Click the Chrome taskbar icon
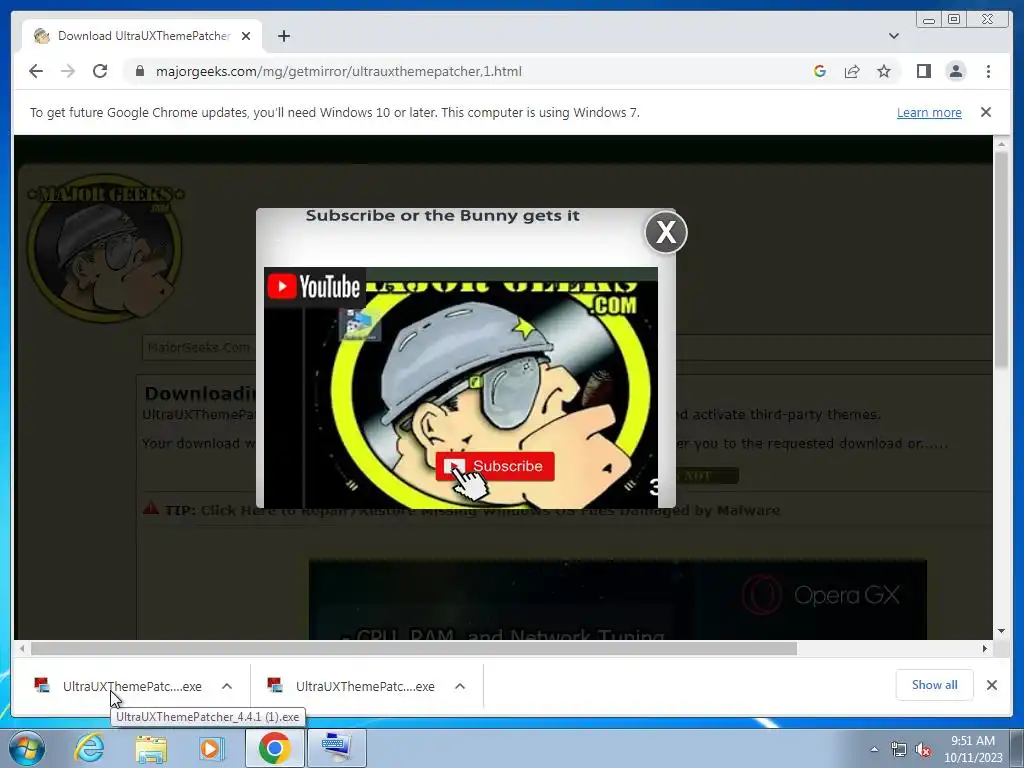Viewport: 1024px width, 768px height. point(274,748)
